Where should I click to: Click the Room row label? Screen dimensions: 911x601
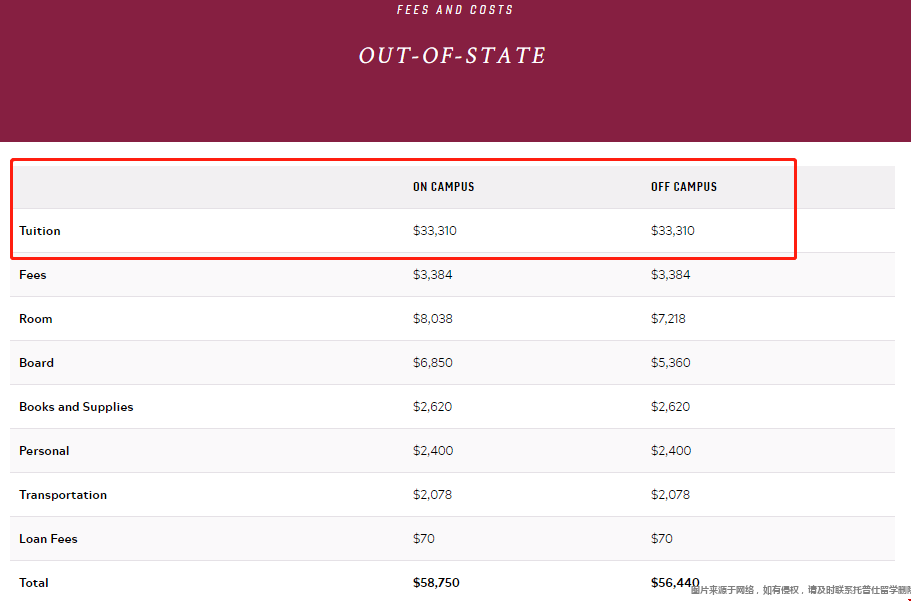point(35,319)
